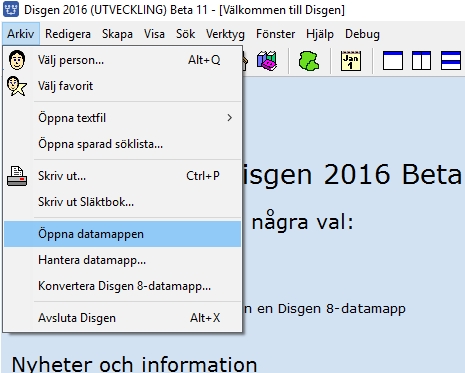Click the highlighted Öppna datamappen entry
465x373 pixels.
pos(122,234)
